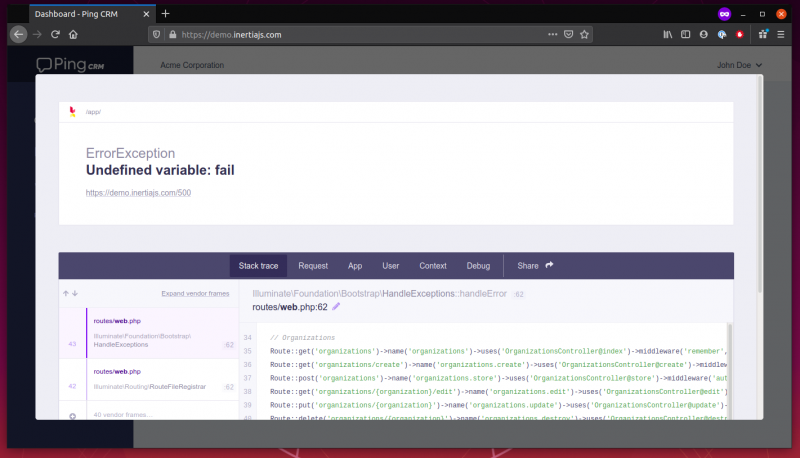
Task: Click the /app/ path text
Action: [93, 112]
